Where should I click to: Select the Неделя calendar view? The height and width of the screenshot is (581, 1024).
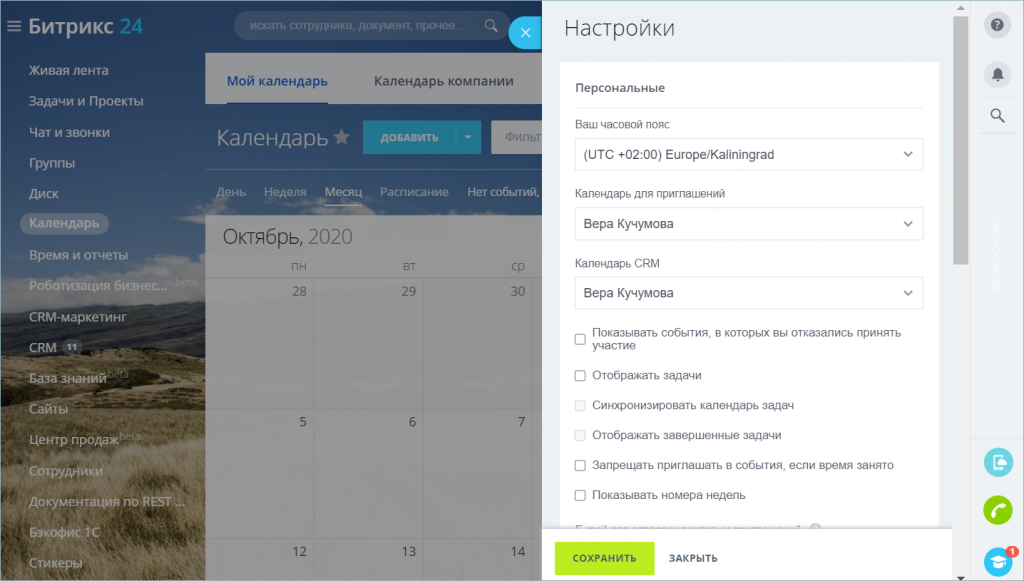click(x=285, y=192)
